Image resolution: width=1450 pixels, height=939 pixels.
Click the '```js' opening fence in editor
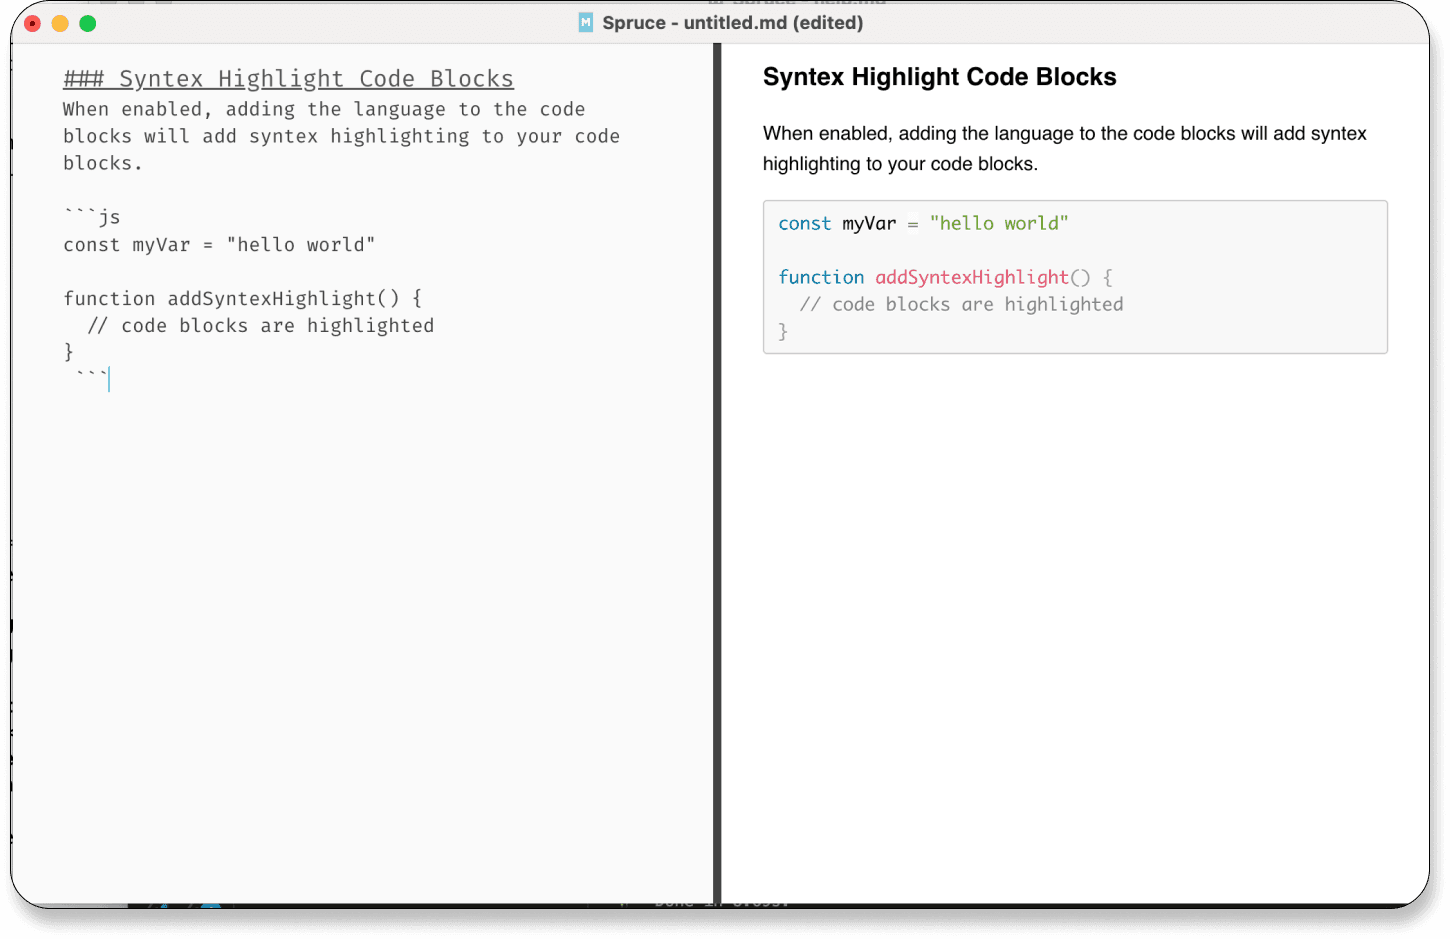click(92, 217)
